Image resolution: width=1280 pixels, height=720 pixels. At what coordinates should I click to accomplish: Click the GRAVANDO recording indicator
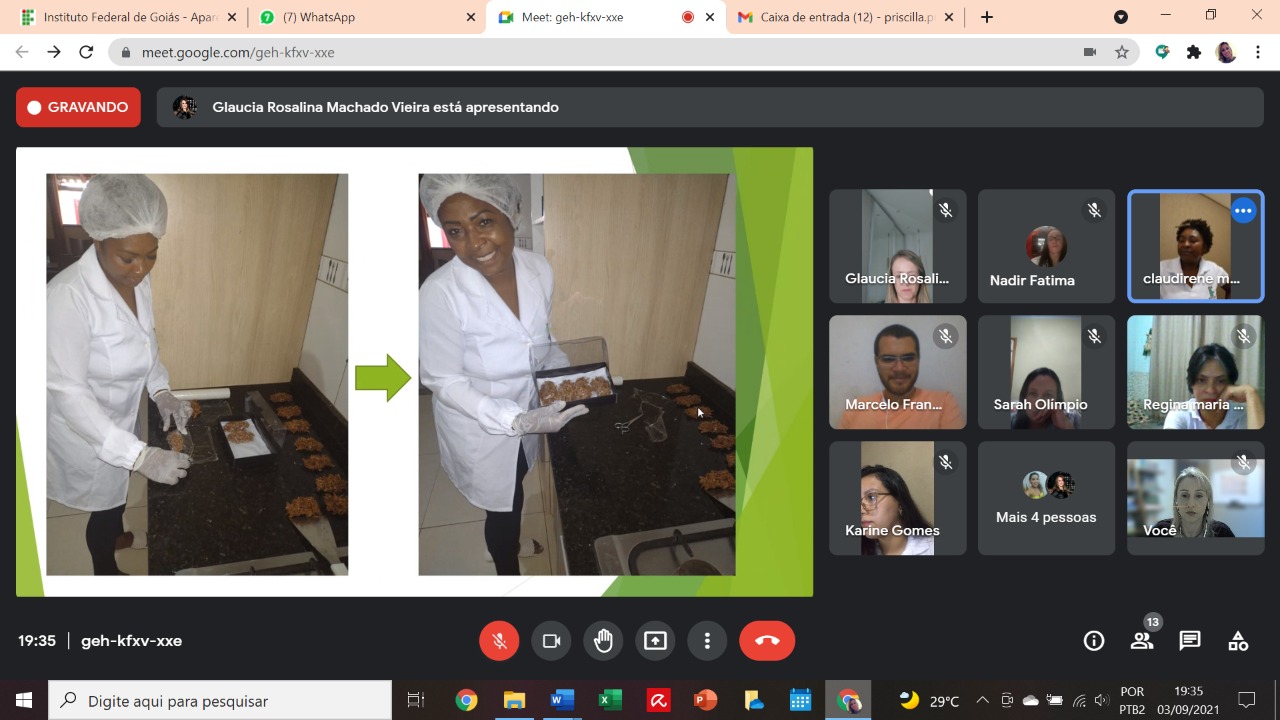click(x=78, y=107)
